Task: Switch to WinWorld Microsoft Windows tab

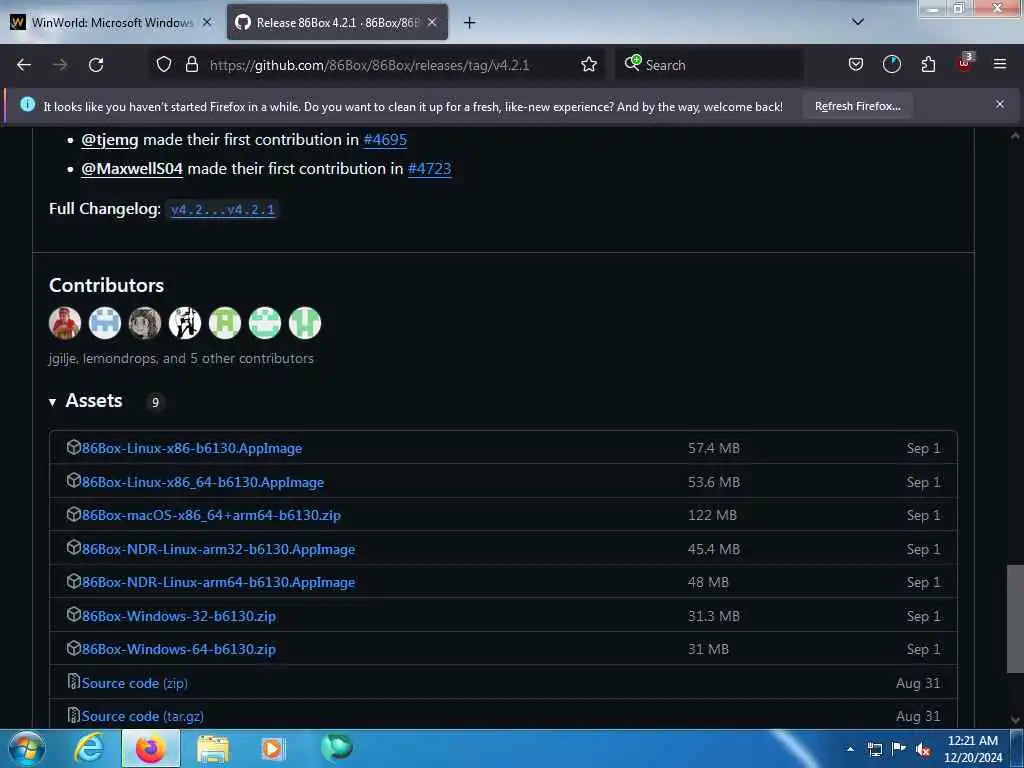Action: pyautogui.click(x=111, y=22)
